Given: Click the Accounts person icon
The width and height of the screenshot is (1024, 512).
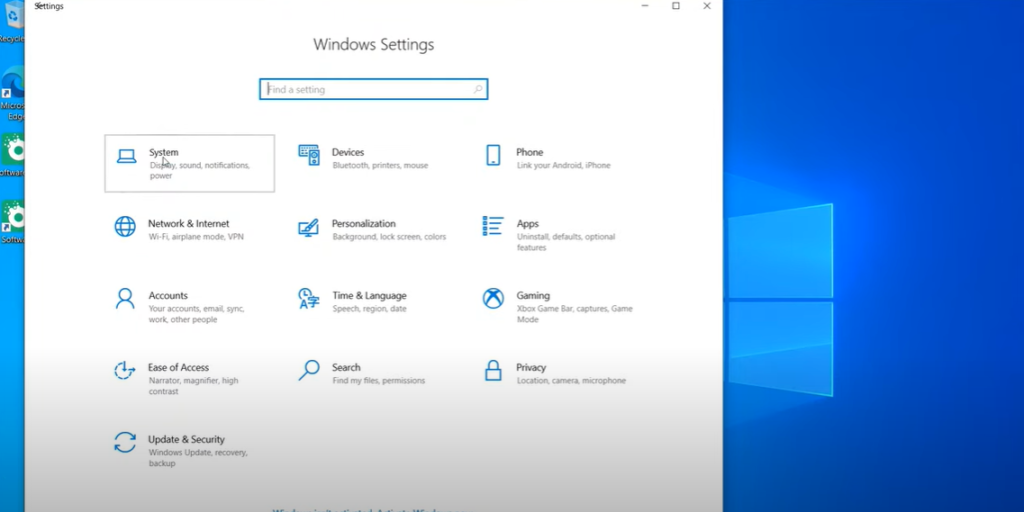Looking at the screenshot, I should [125, 298].
